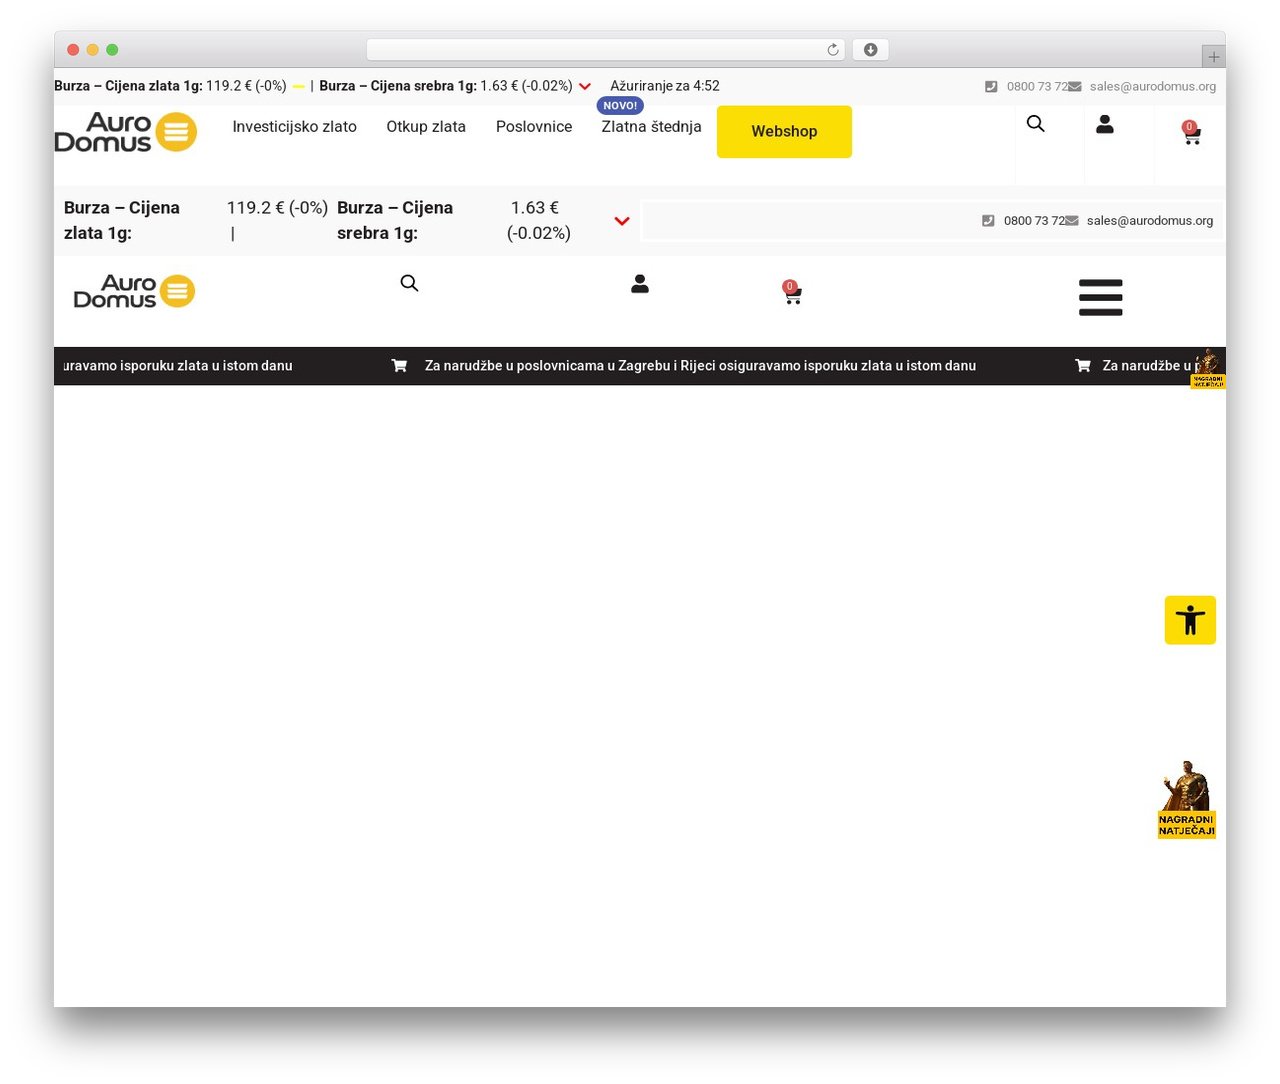Click the 0800 73 72 number in lower bar
Image resolution: width=1280 pixels, height=1084 pixels.
tap(1034, 221)
